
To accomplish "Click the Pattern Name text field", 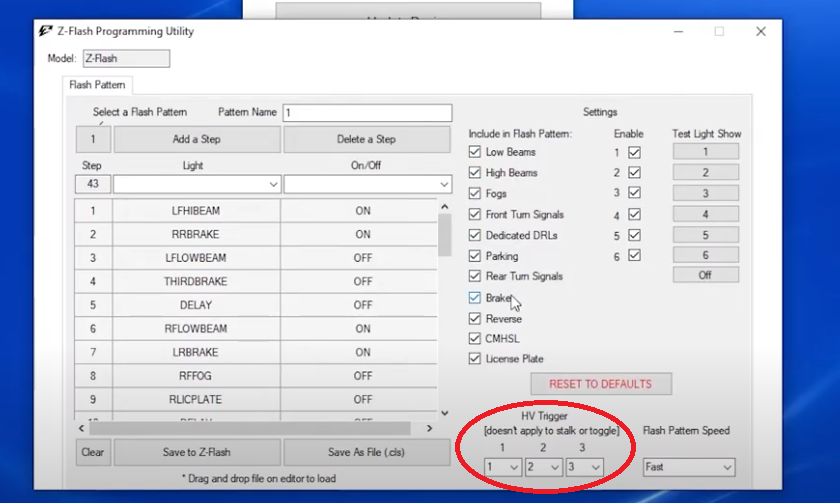I will 368,113.
